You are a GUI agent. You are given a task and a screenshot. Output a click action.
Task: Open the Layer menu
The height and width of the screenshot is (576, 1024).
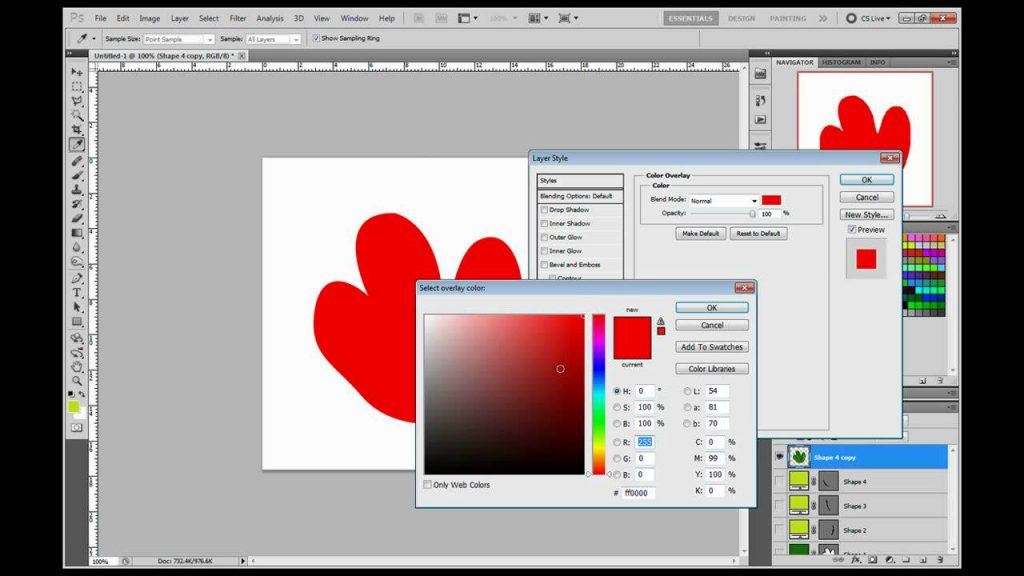coord(180,18)
